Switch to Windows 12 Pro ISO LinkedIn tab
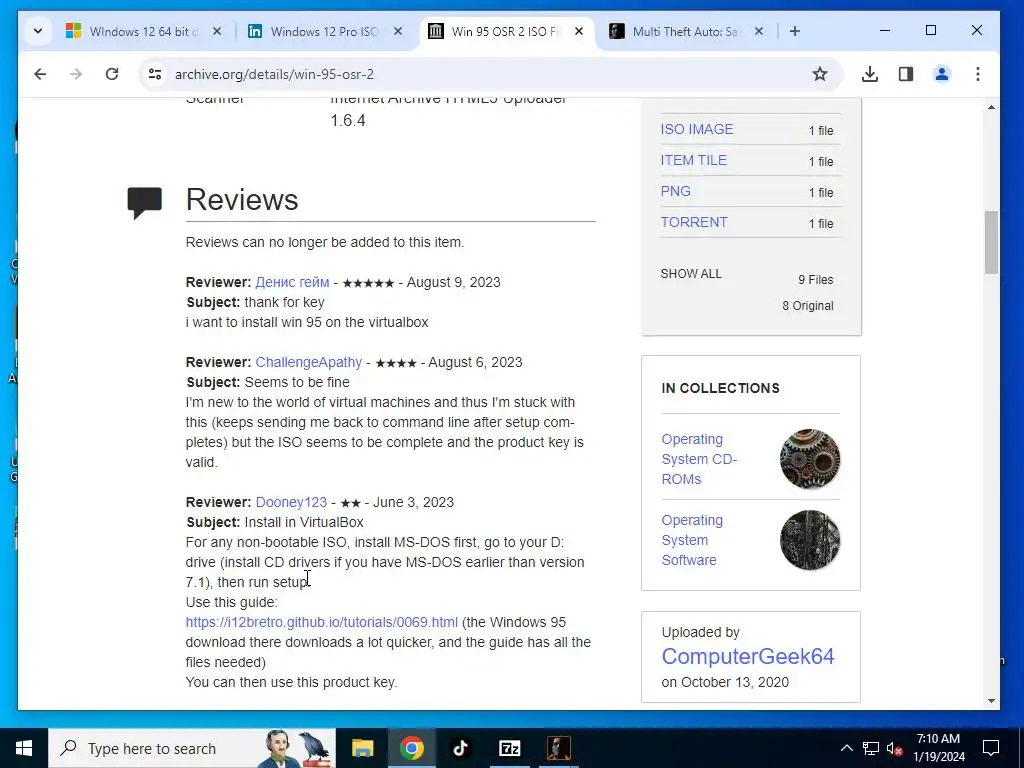 click(x=324, y=31)
